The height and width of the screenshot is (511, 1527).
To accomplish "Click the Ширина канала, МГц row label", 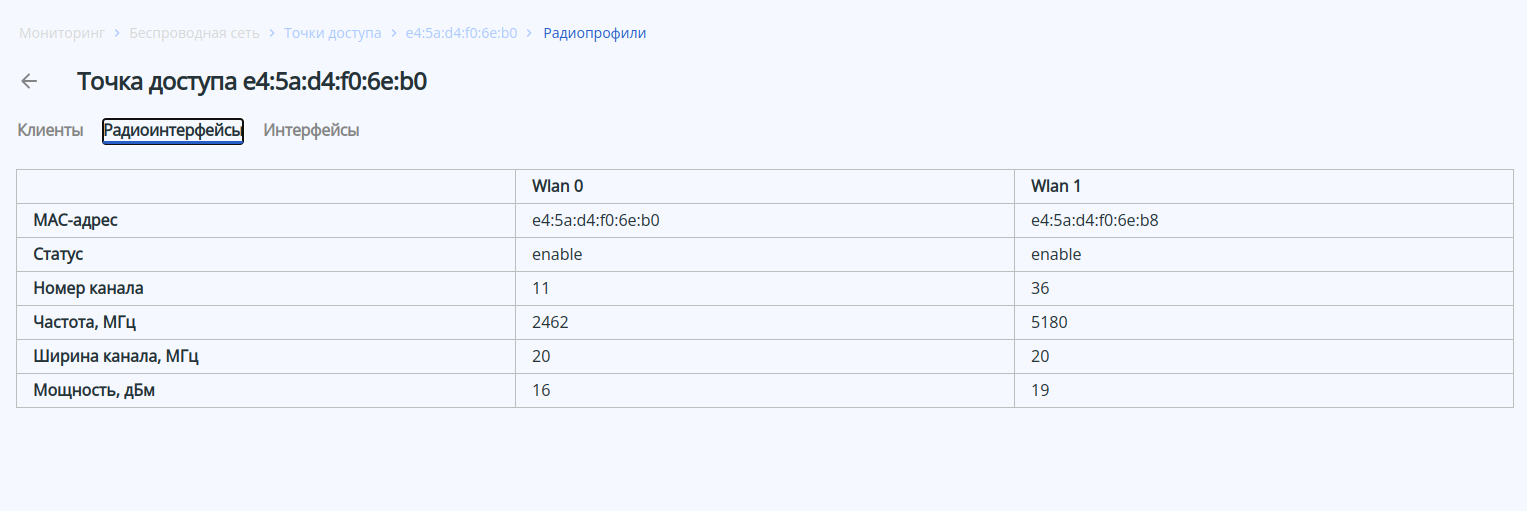I will [123, 356].
